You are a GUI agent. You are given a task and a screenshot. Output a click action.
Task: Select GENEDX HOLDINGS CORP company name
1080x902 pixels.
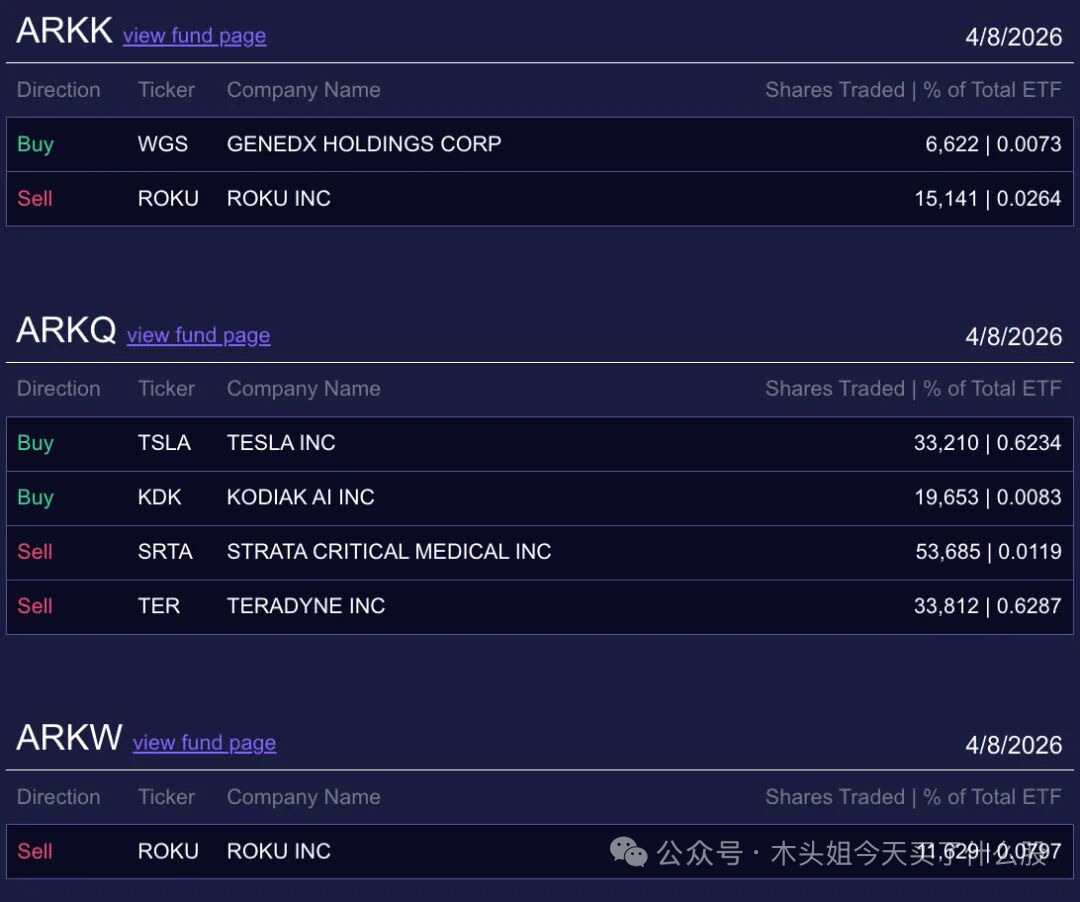click(364, 144)
